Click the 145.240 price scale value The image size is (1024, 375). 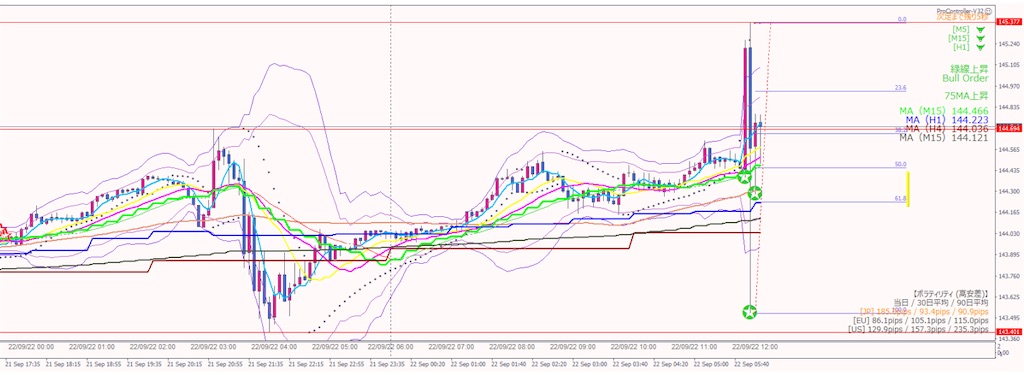pos(1009,44)
